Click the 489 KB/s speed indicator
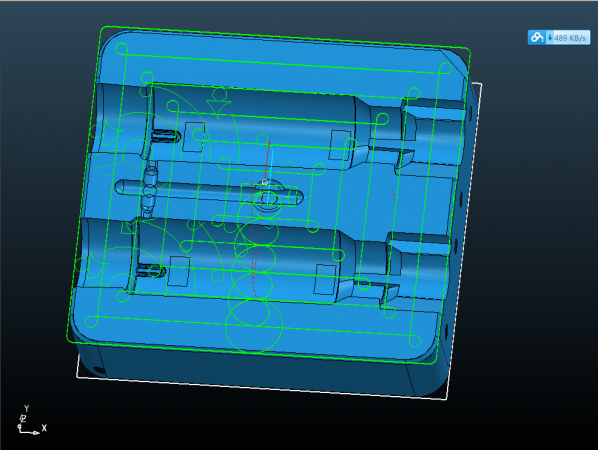Viewport: 598px width, 450px height. [x=567, y=38]
